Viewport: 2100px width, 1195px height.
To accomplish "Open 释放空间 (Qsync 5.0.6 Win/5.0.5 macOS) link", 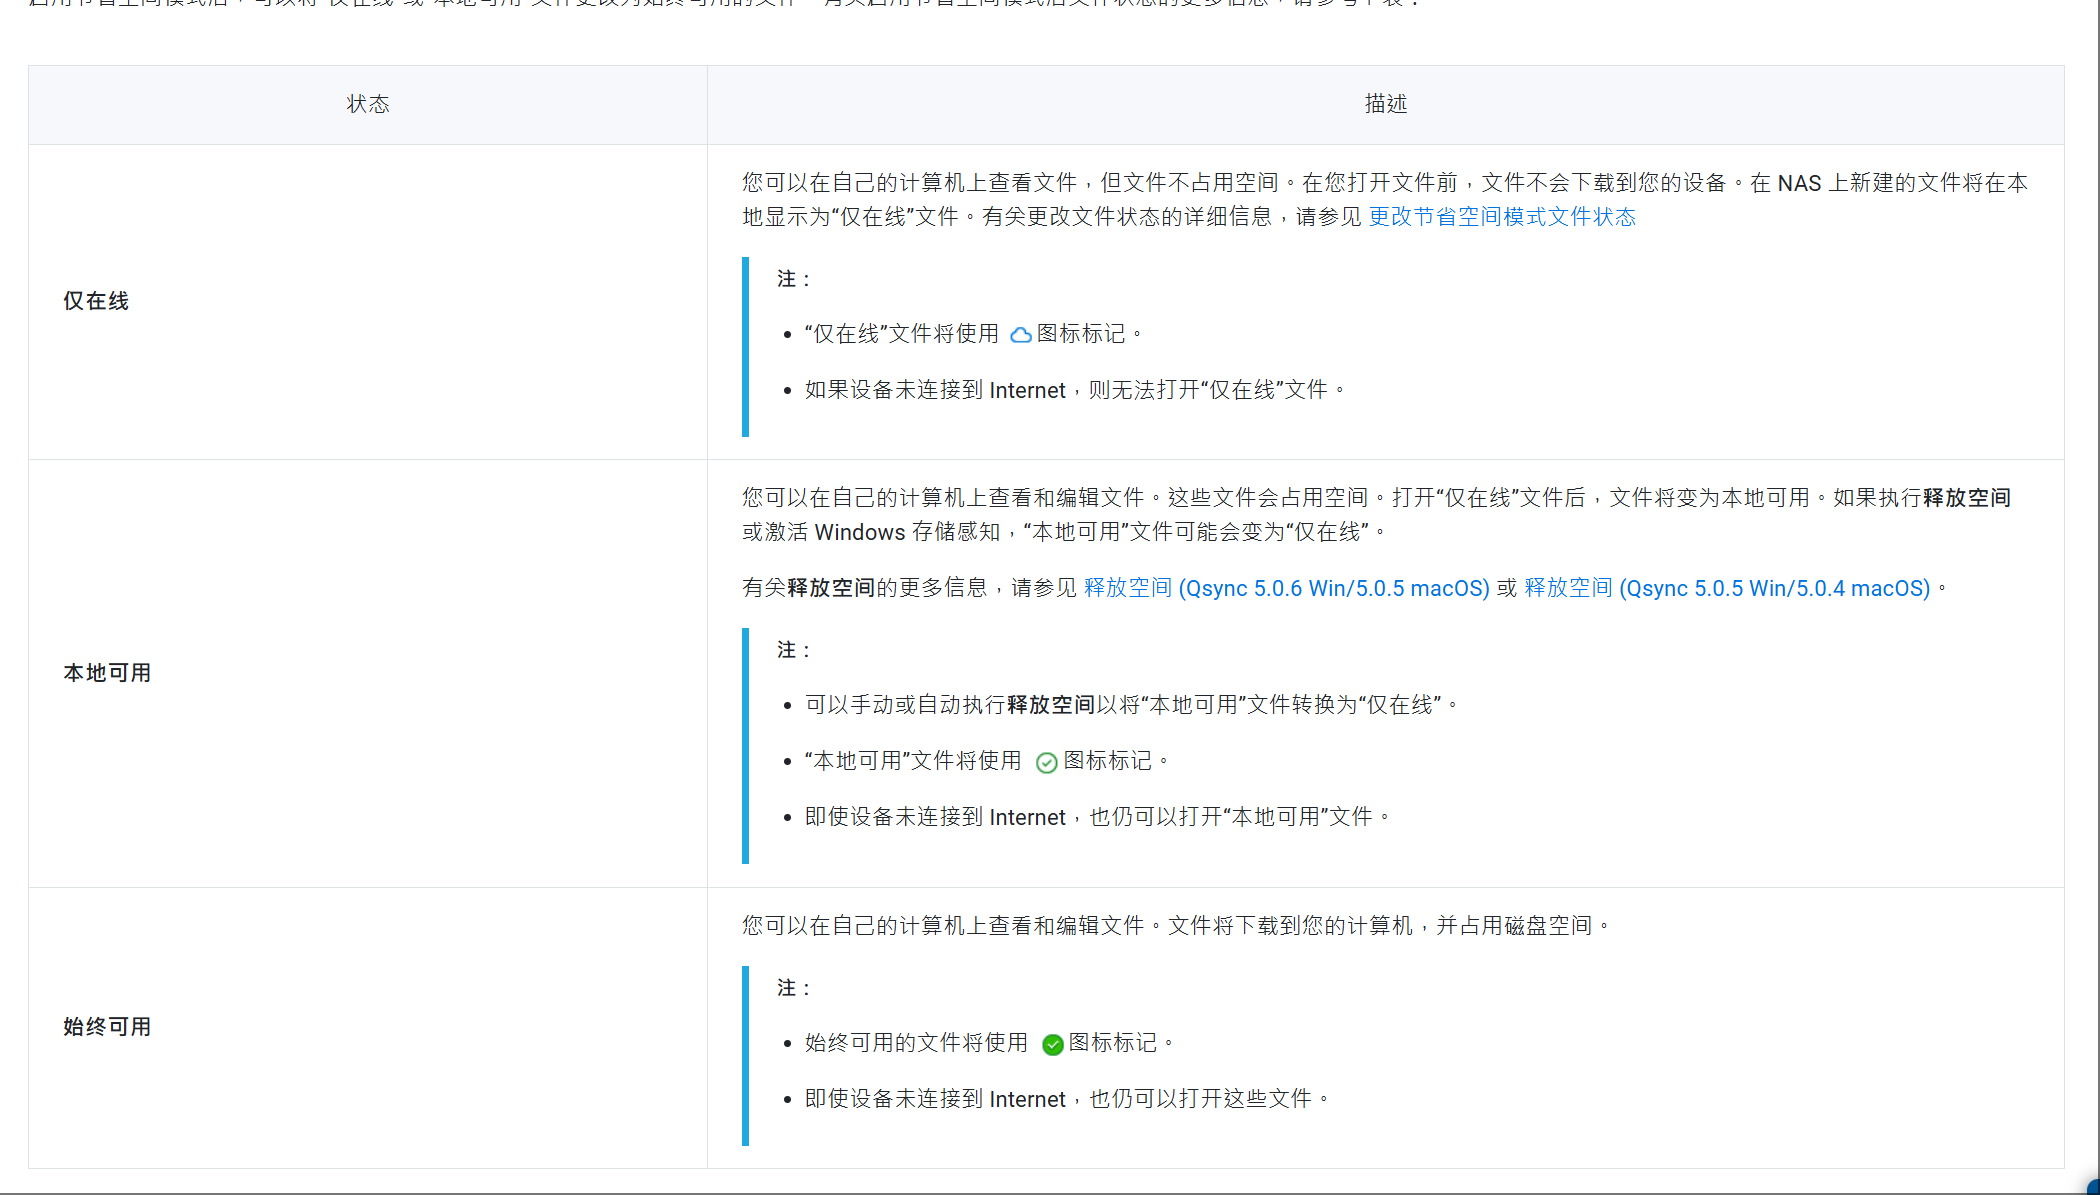I will point(1286,588).
